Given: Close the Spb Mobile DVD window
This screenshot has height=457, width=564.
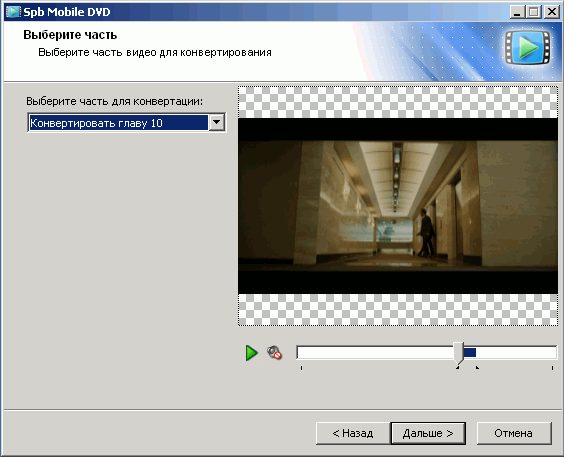Looking at the screenshot, I should (x=551, y=12).
